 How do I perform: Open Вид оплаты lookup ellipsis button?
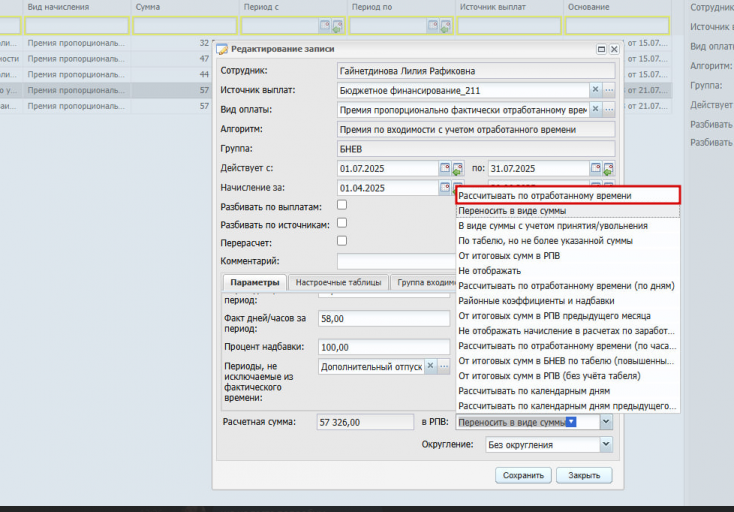coord(609,110)
